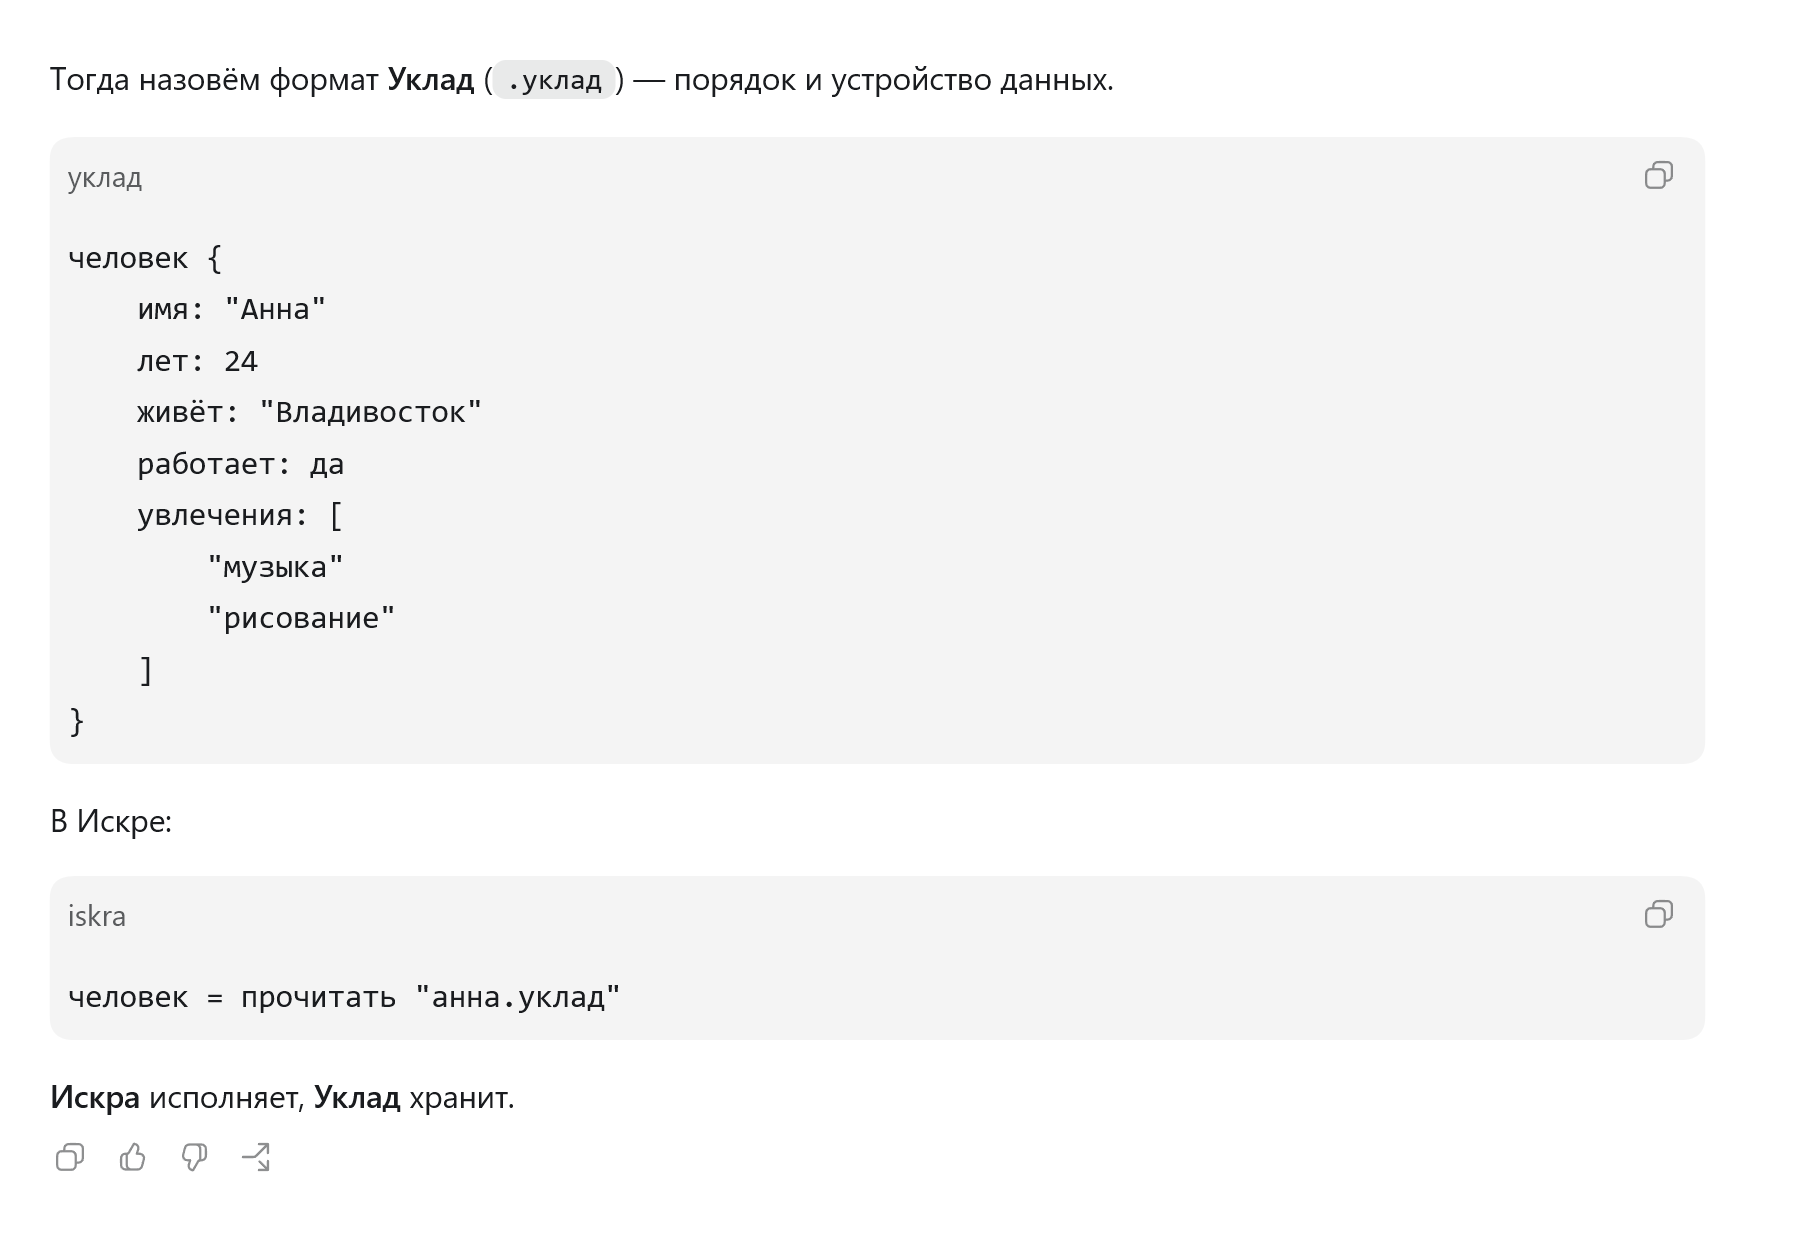Copy the уклад code block
The image size is (1801, 1236).
click(x=1658, y=175)
